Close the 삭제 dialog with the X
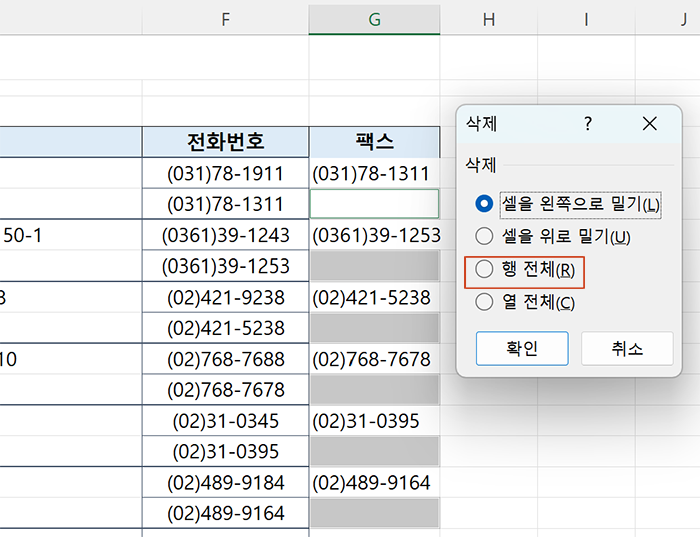Screen dimensions: 700x537 point(650,124)
